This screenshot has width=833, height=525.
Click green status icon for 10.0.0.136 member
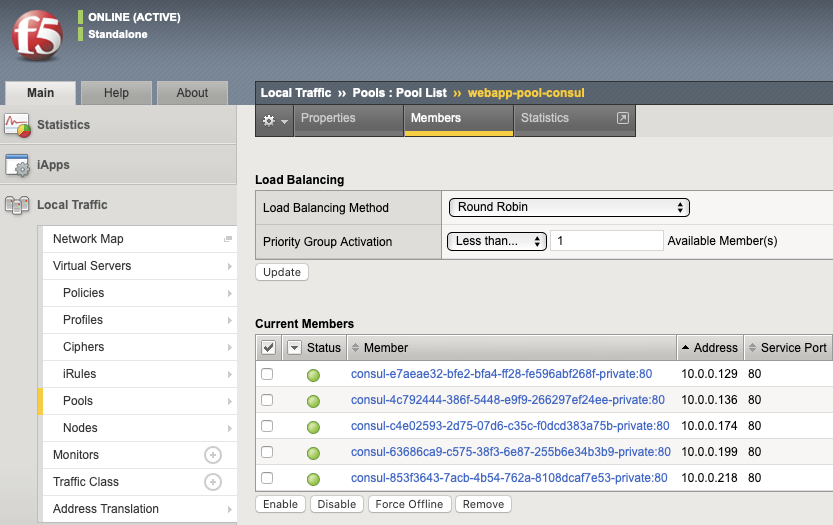click(x=313, y=401)
